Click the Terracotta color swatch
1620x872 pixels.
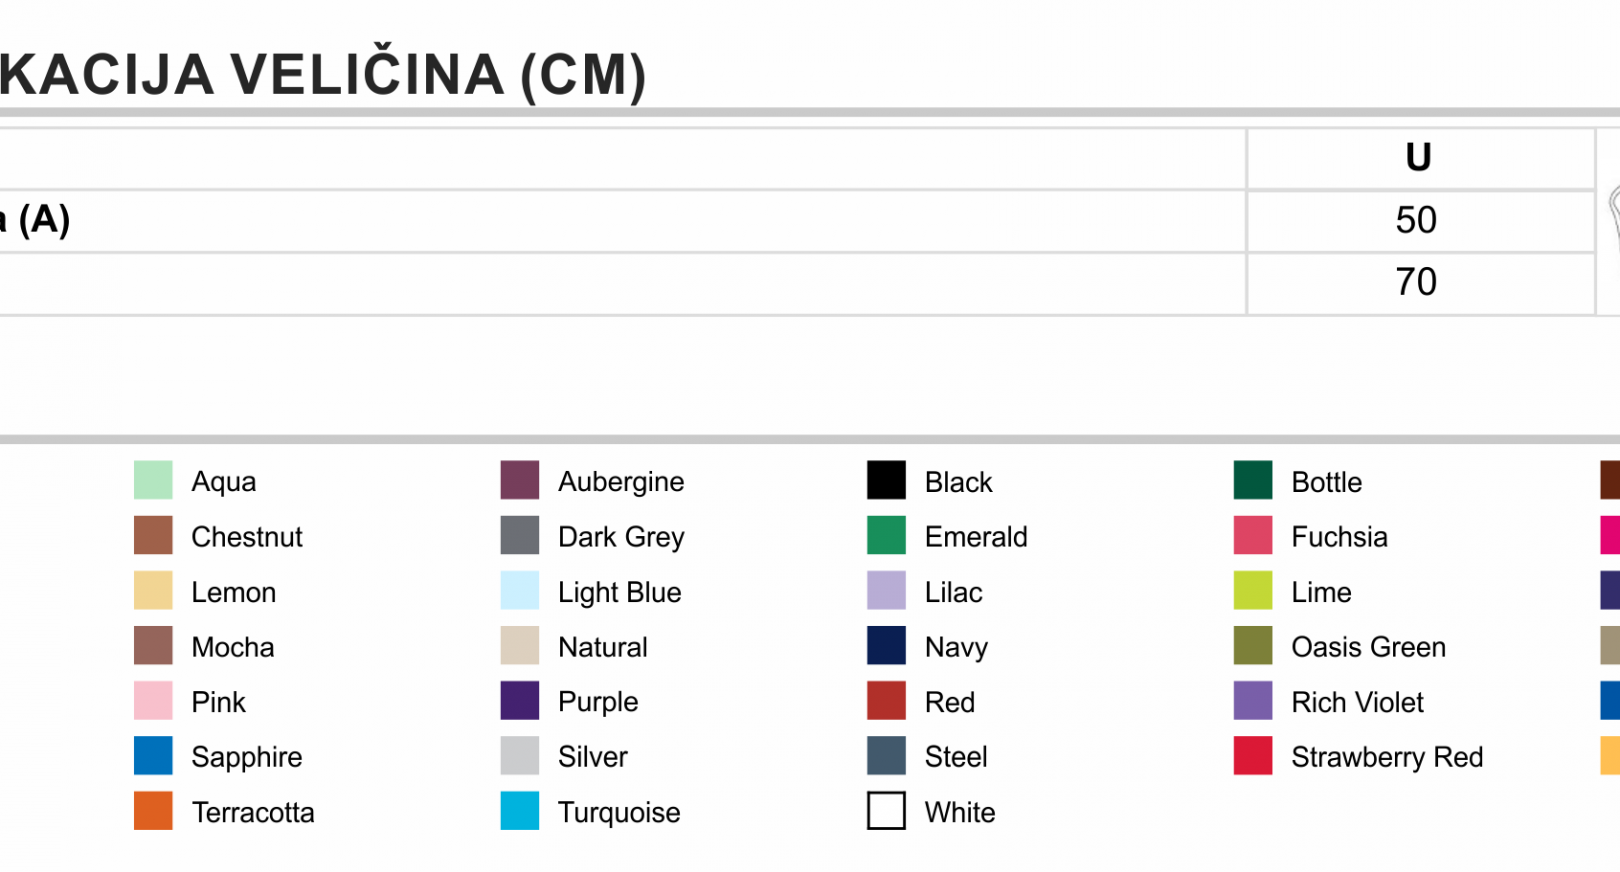click(153, 811)
